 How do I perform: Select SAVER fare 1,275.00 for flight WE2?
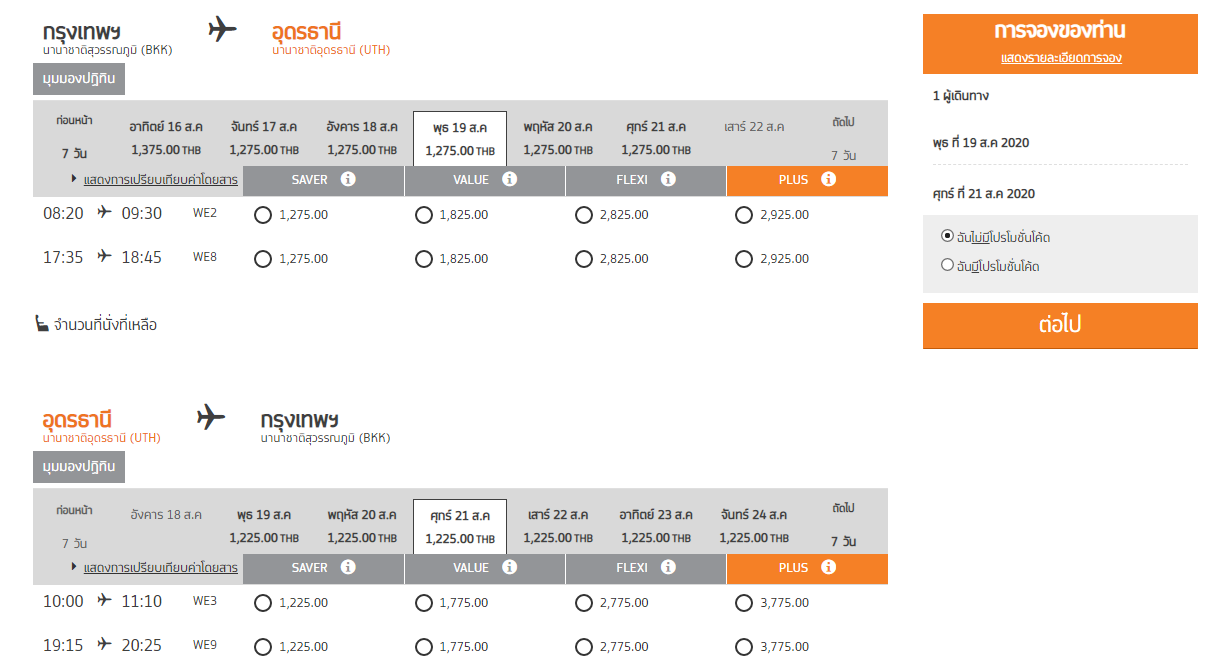point(263,215)
